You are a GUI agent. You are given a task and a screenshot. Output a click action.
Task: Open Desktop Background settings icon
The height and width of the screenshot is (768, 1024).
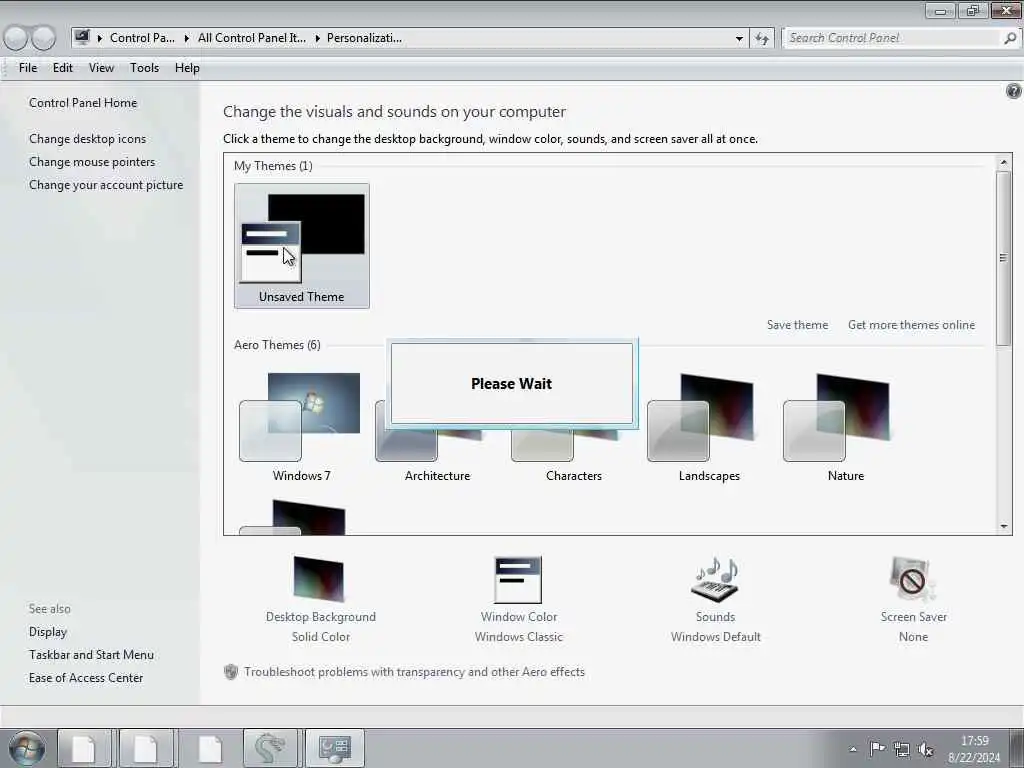click(319, 579)
